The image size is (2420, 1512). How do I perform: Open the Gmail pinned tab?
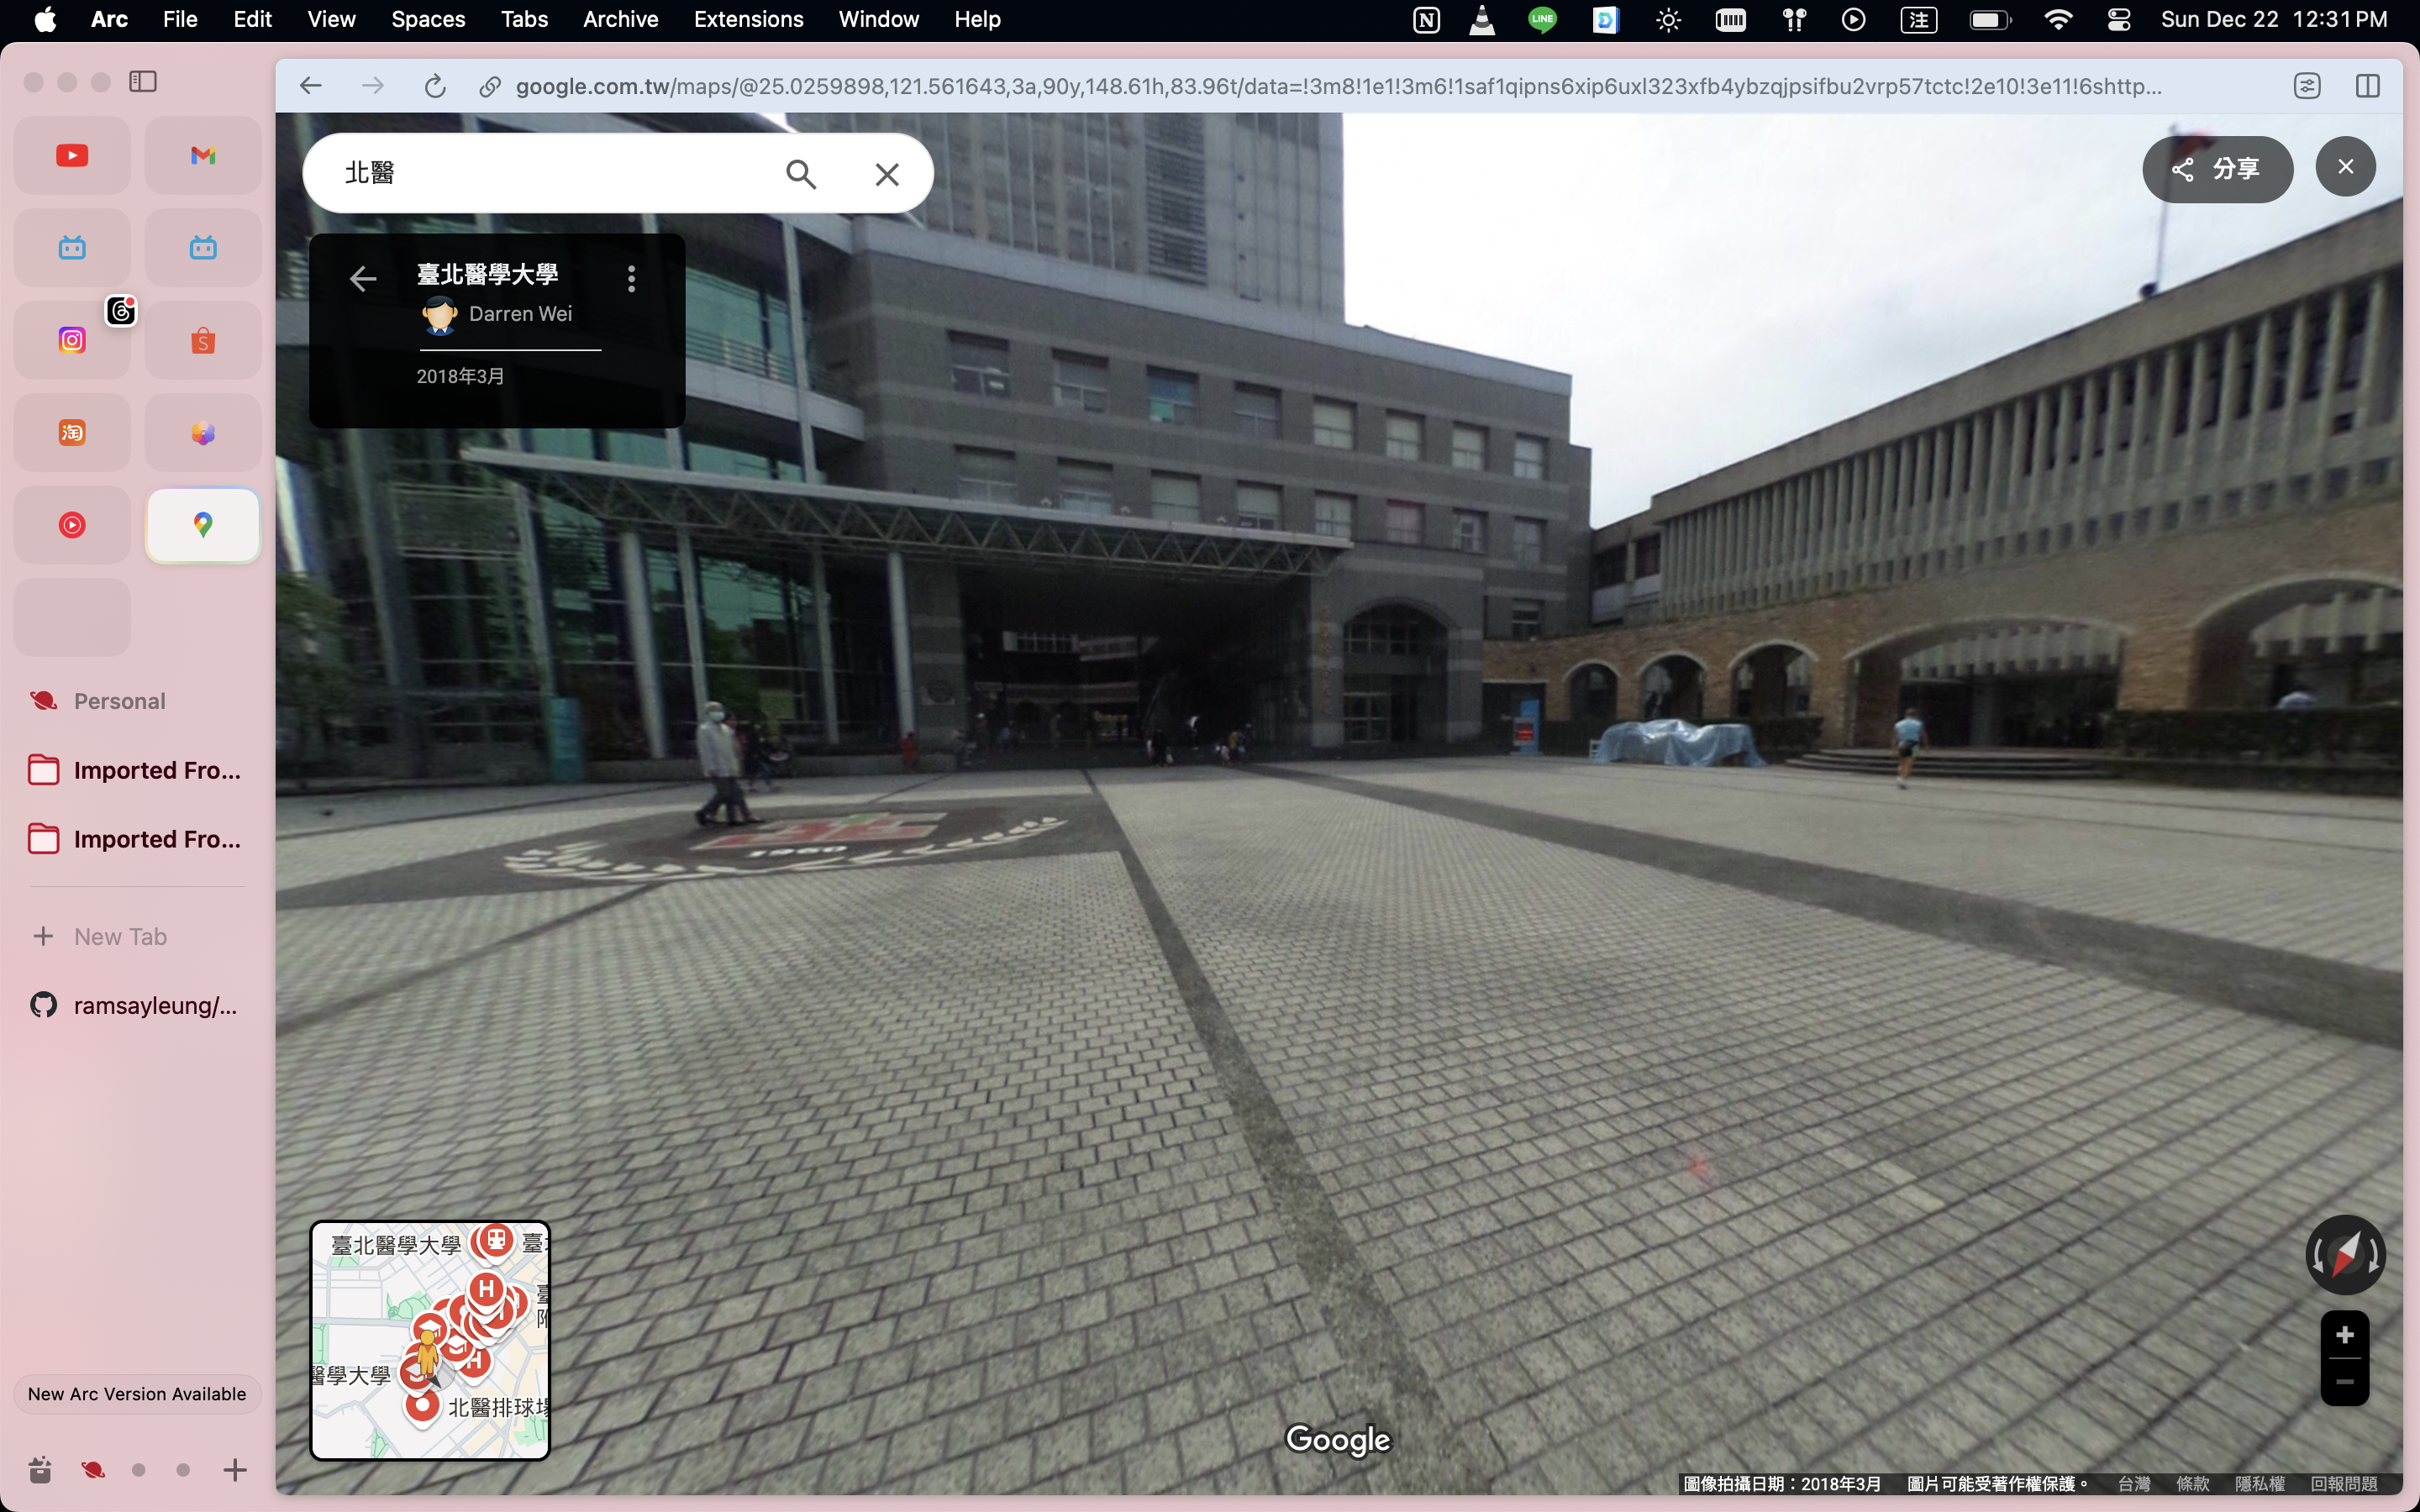pos(203,155)
